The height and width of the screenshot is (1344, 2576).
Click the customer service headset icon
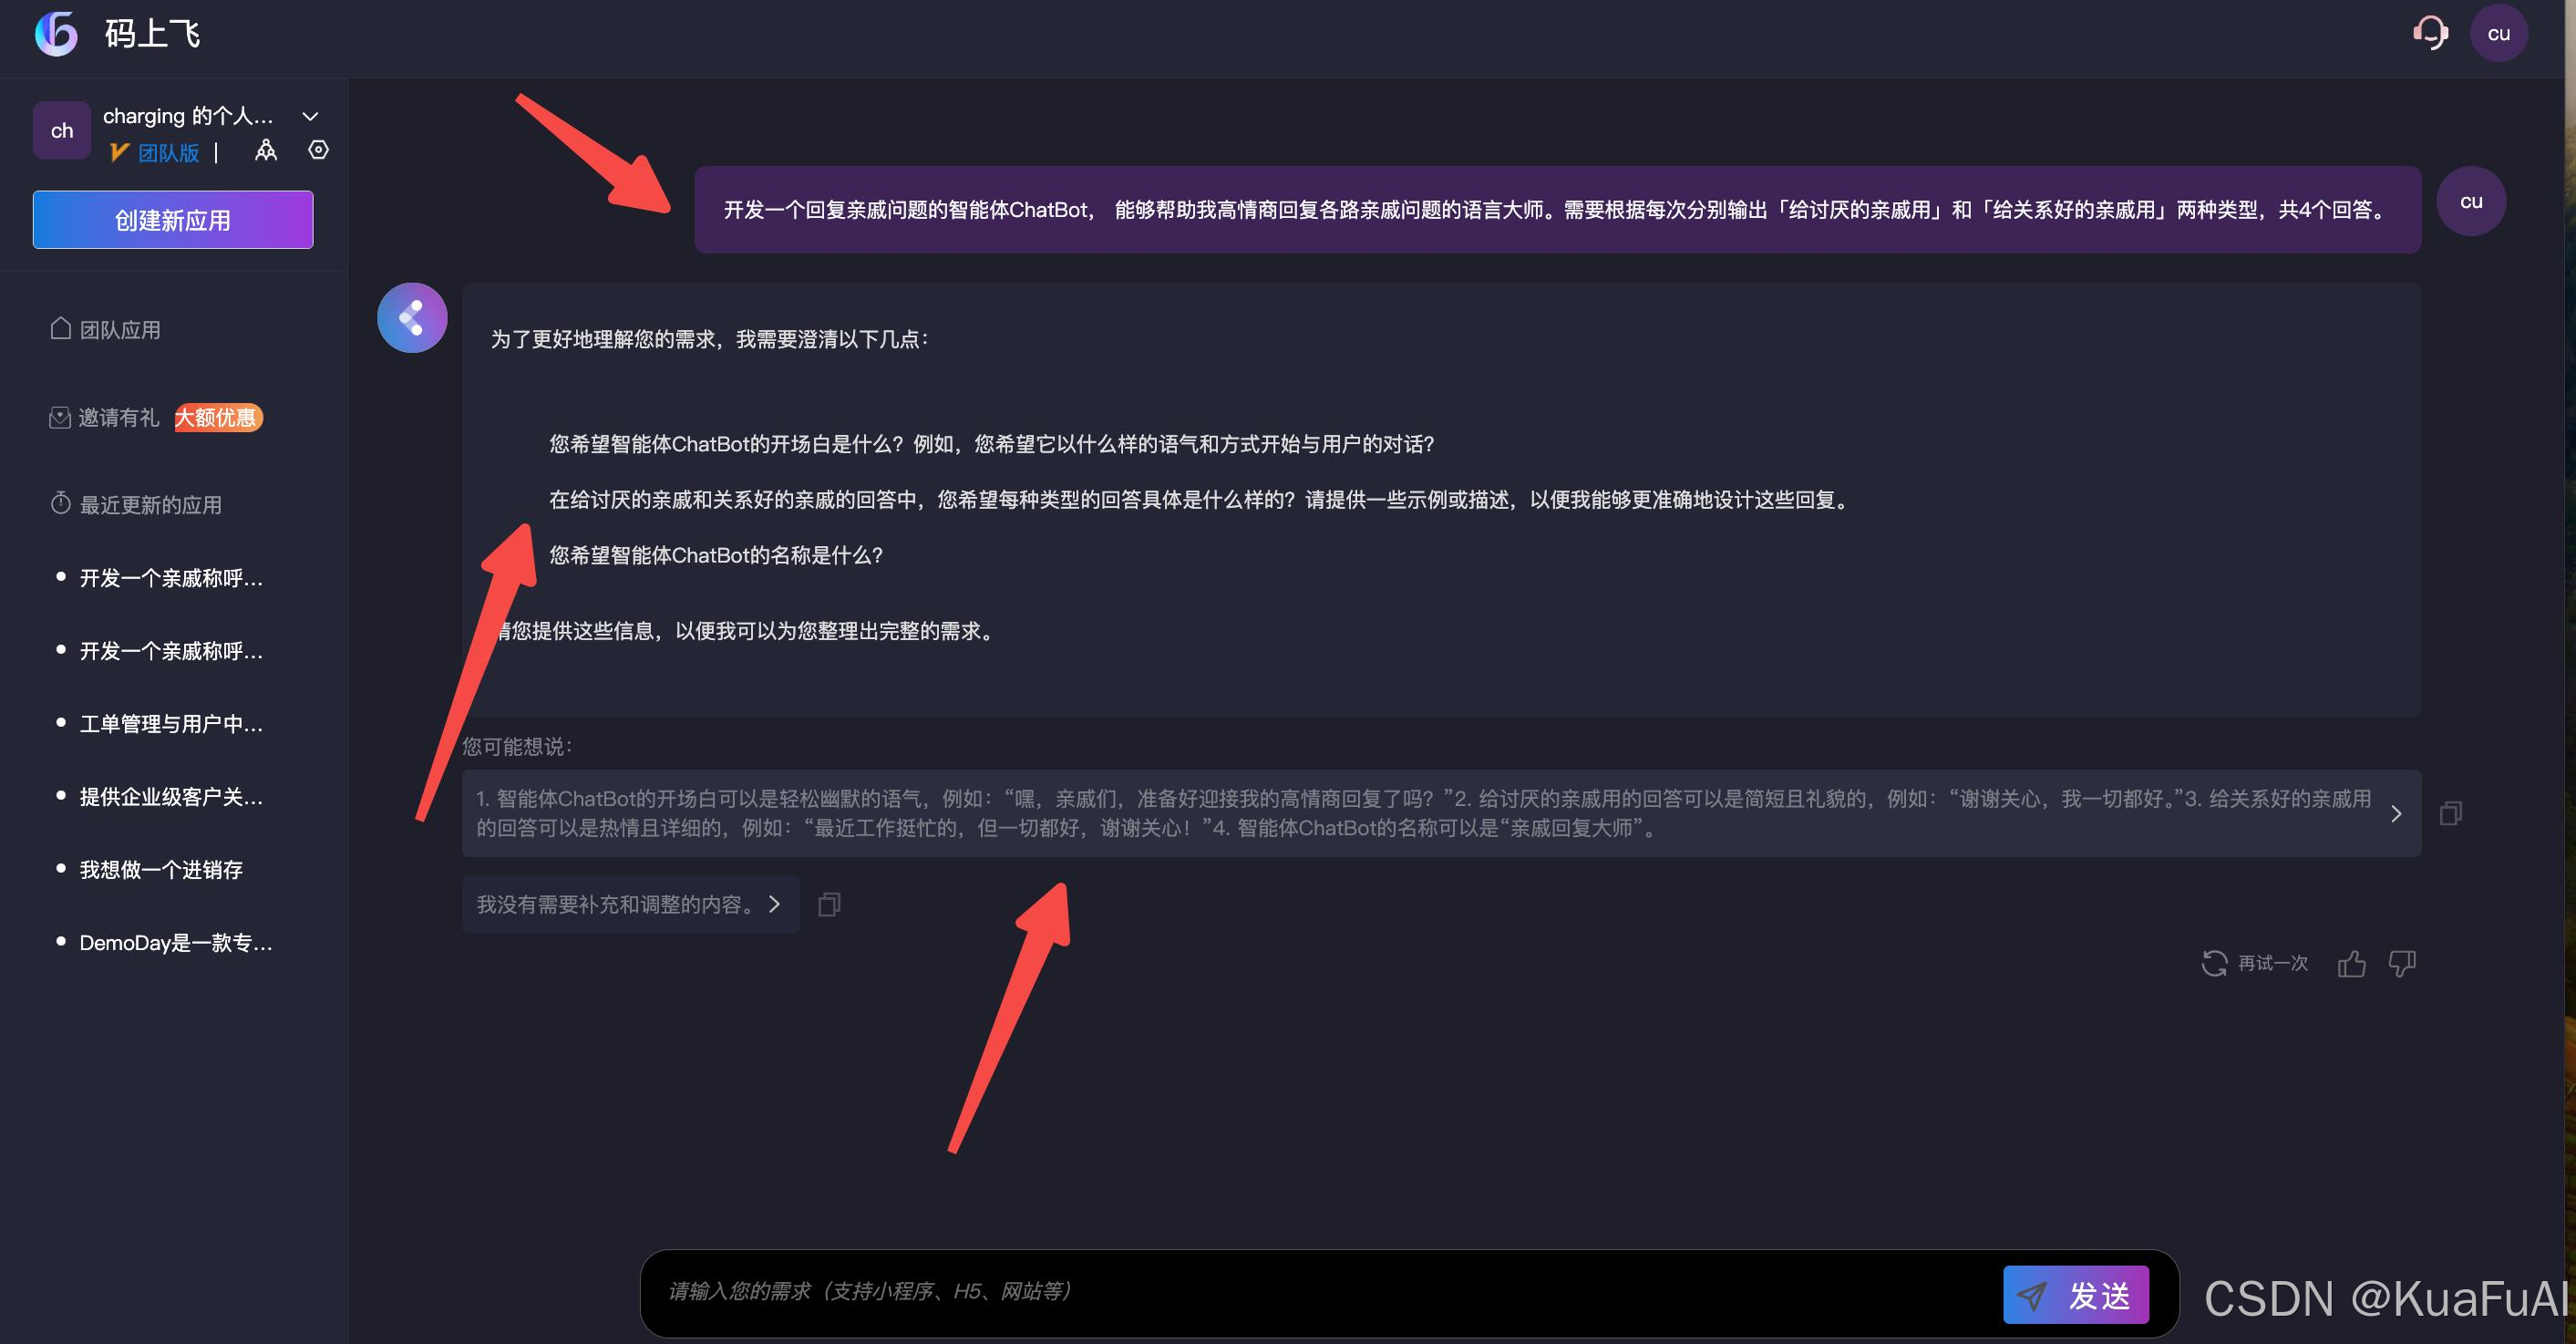coord(2430,33)
